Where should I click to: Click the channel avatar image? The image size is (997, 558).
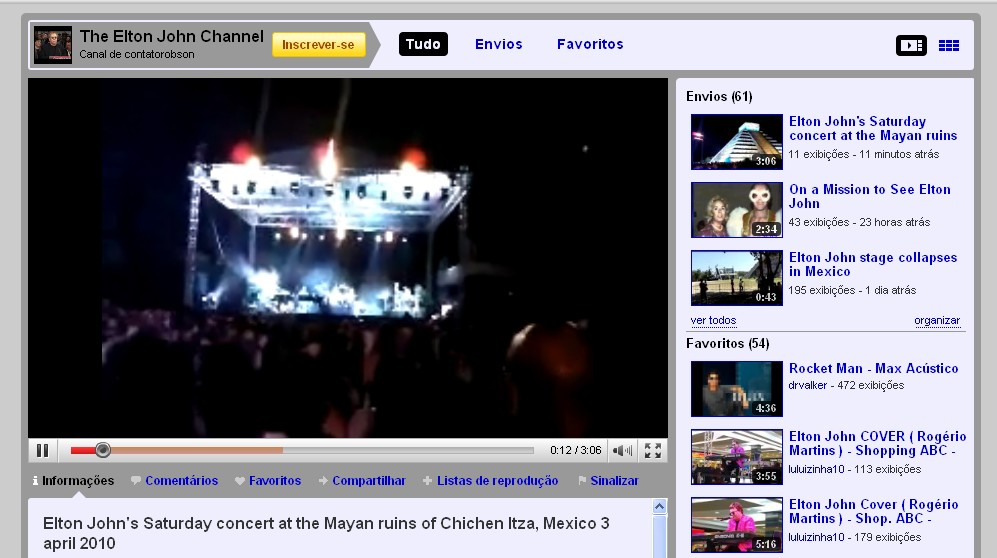[53, 44]
